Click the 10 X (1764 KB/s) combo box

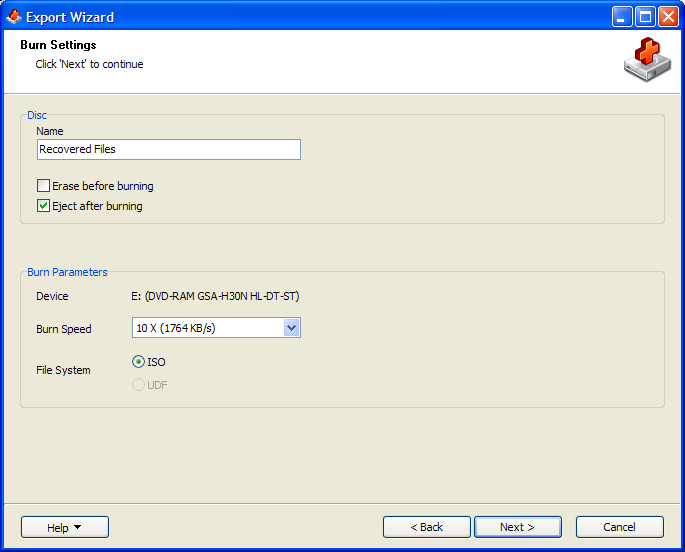point(216,328)
